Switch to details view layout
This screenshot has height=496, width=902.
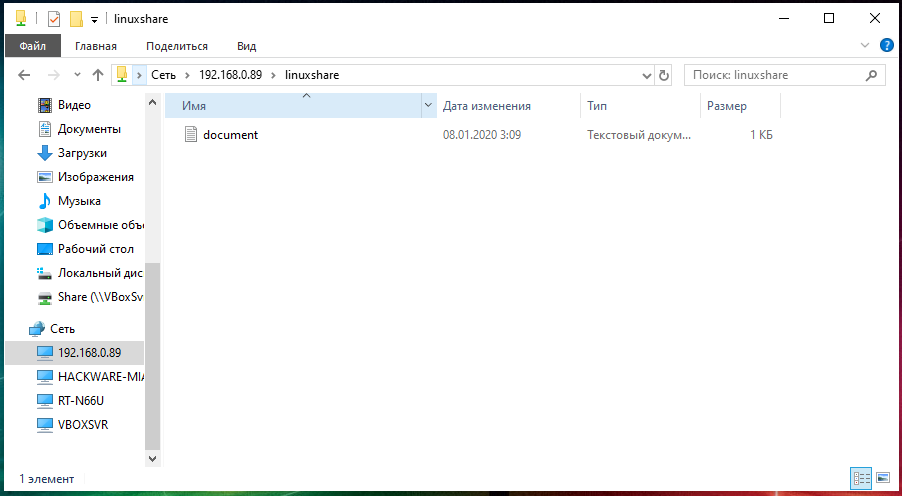pos(859,479)
